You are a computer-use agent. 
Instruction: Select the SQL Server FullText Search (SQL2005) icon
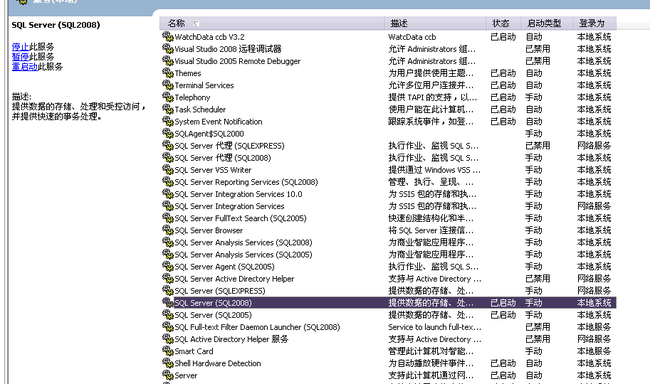click(167, 218)
